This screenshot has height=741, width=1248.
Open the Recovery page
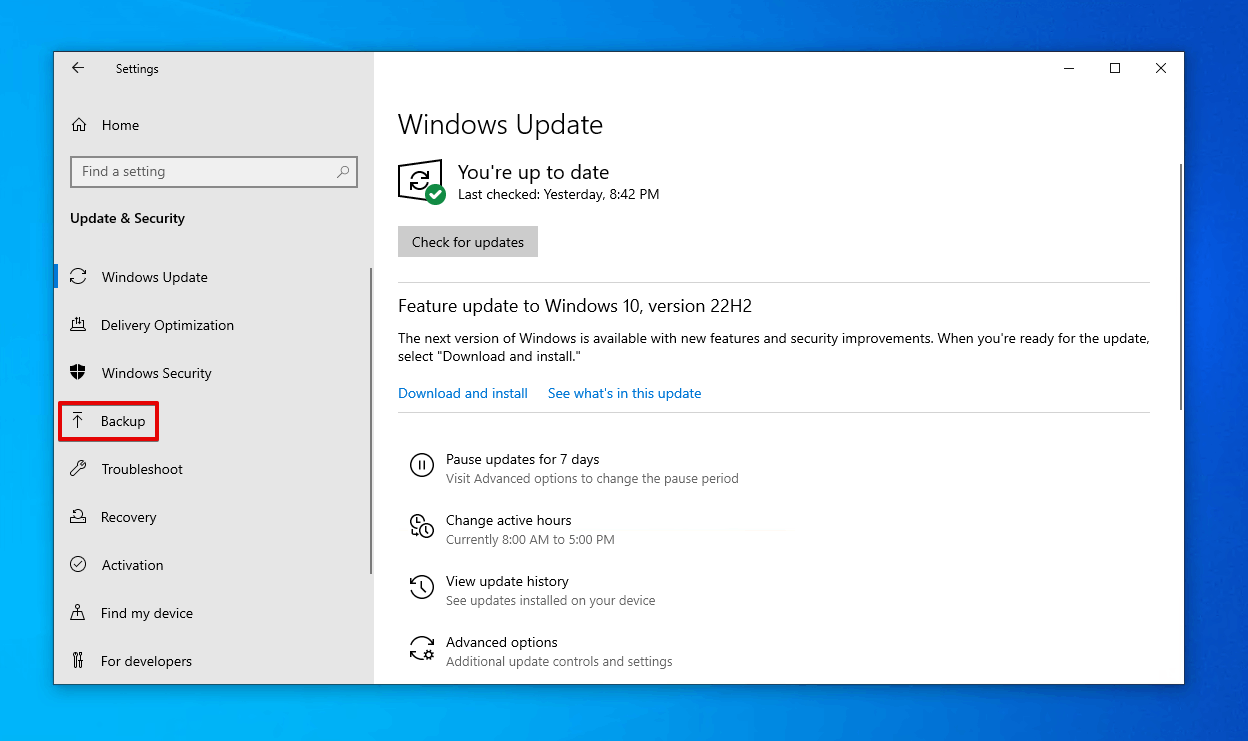point(129,517)
